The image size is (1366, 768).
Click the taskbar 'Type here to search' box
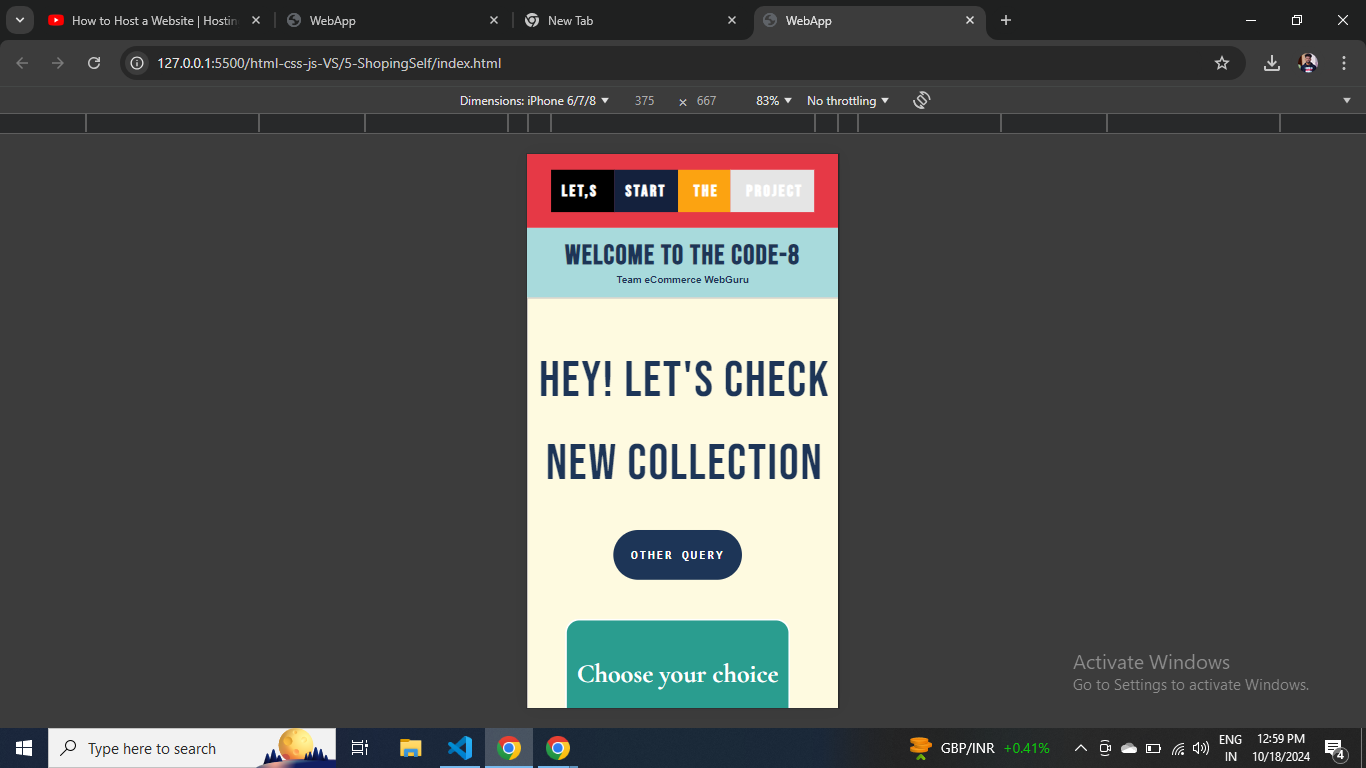[192, 748]
